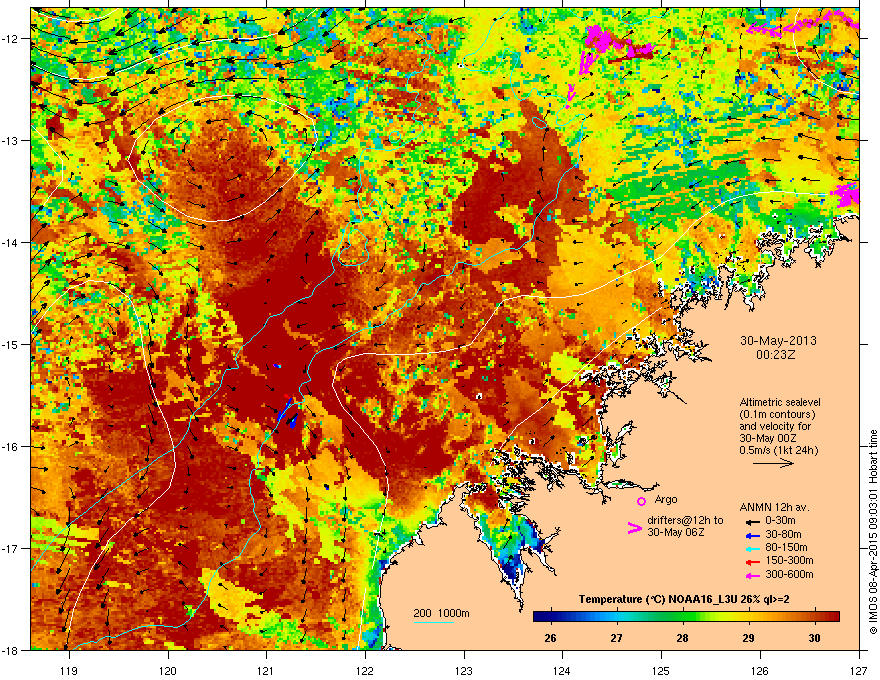Click longitude axis label '123'
The width and height of the screenshot is (880, 680).
pyautogui.click(x=464, y=671)
